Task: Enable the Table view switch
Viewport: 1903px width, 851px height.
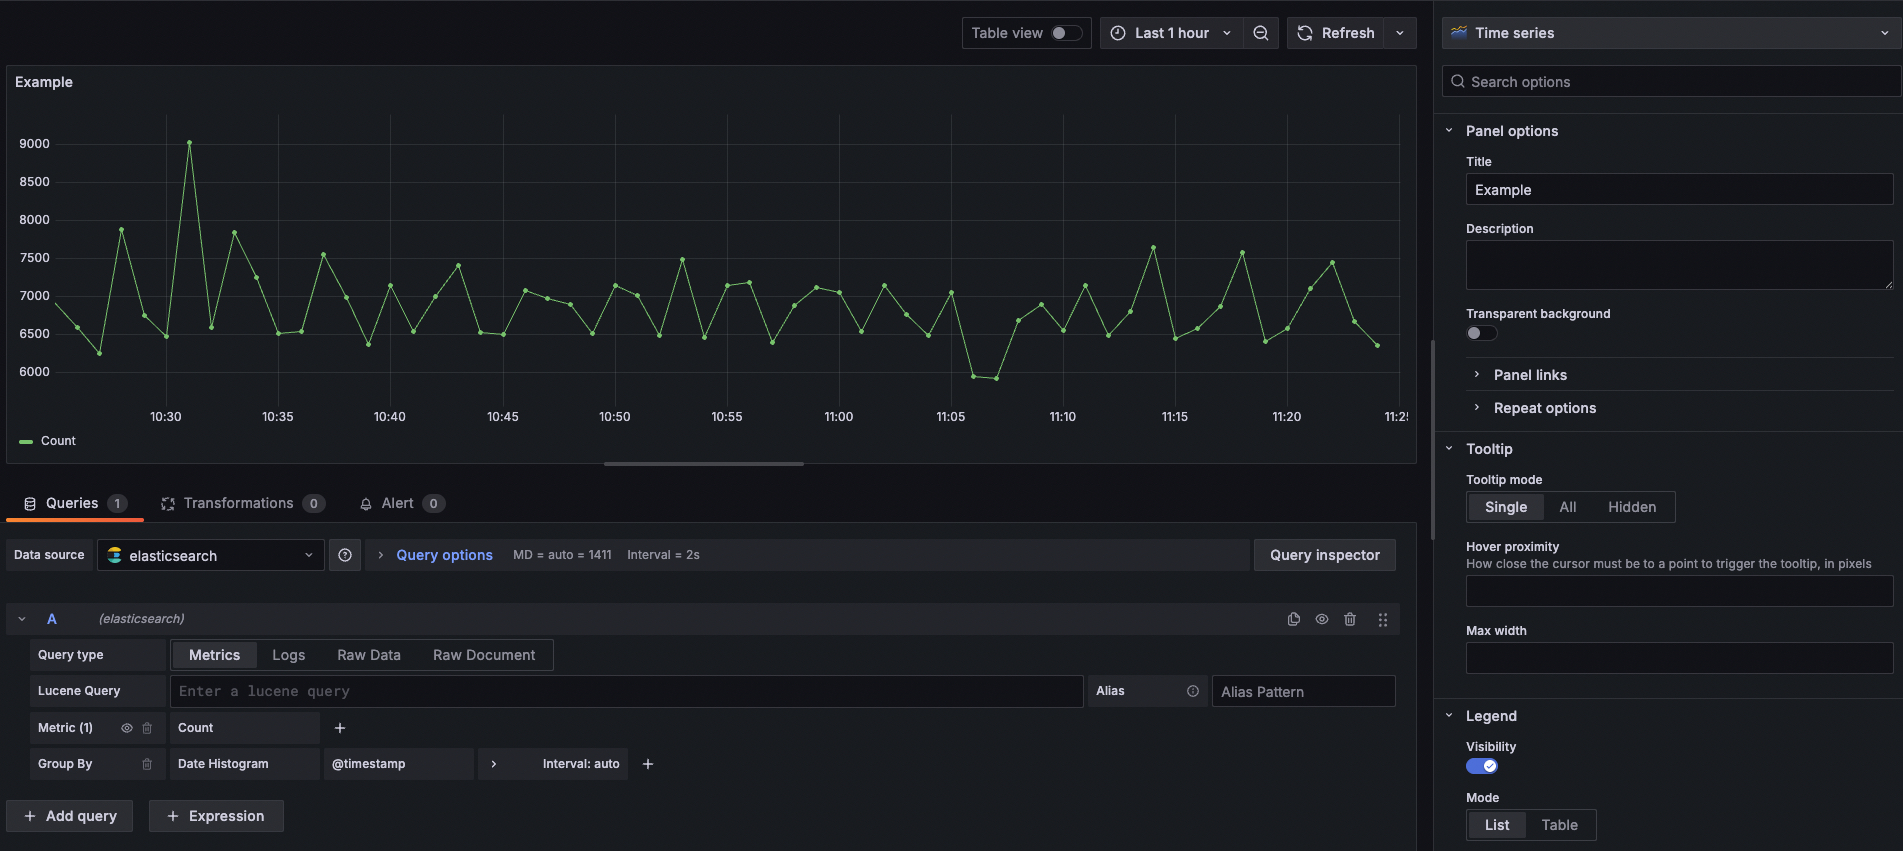Action: (1065, 33)
